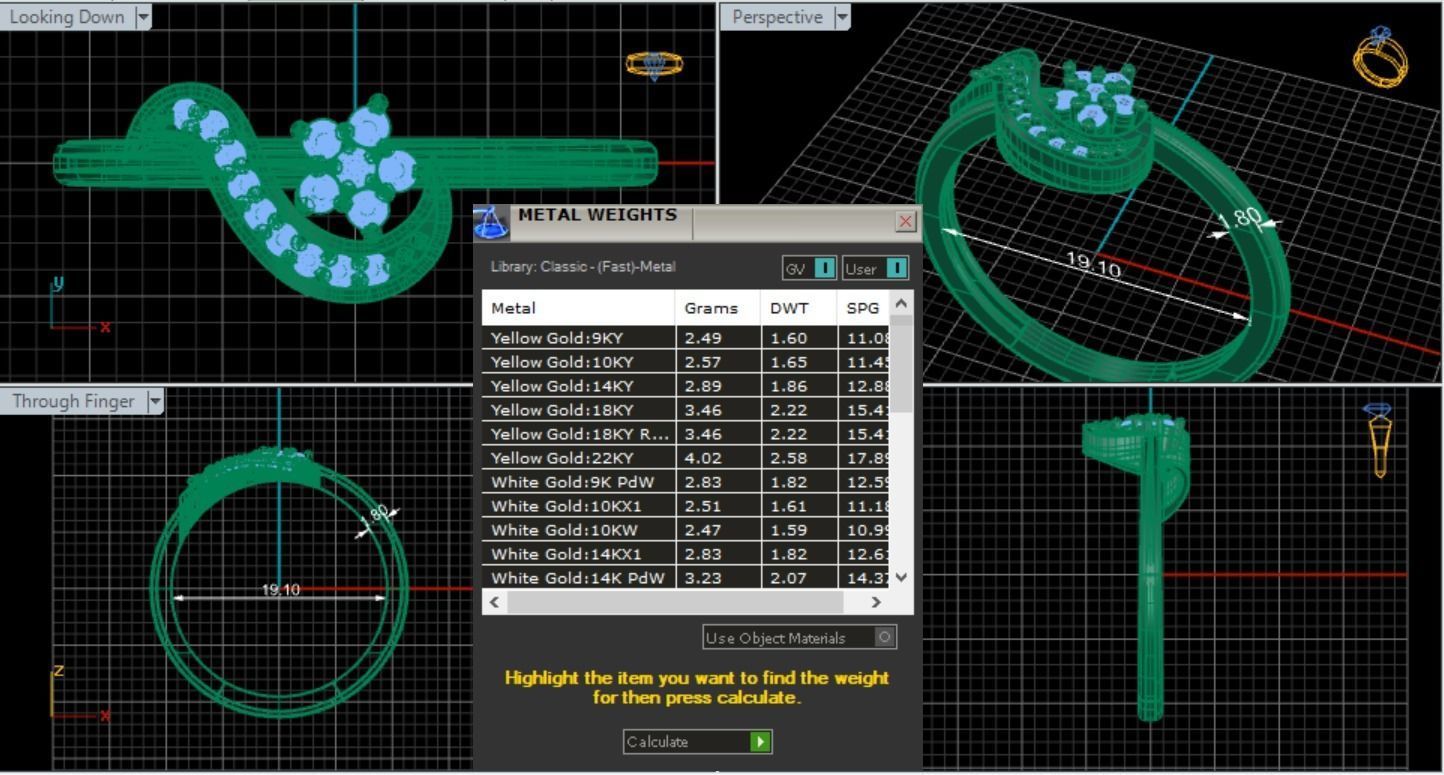Click the Looking Down viewport label
The width and height of the screenshot is (1444, 775).
(67, 17)
